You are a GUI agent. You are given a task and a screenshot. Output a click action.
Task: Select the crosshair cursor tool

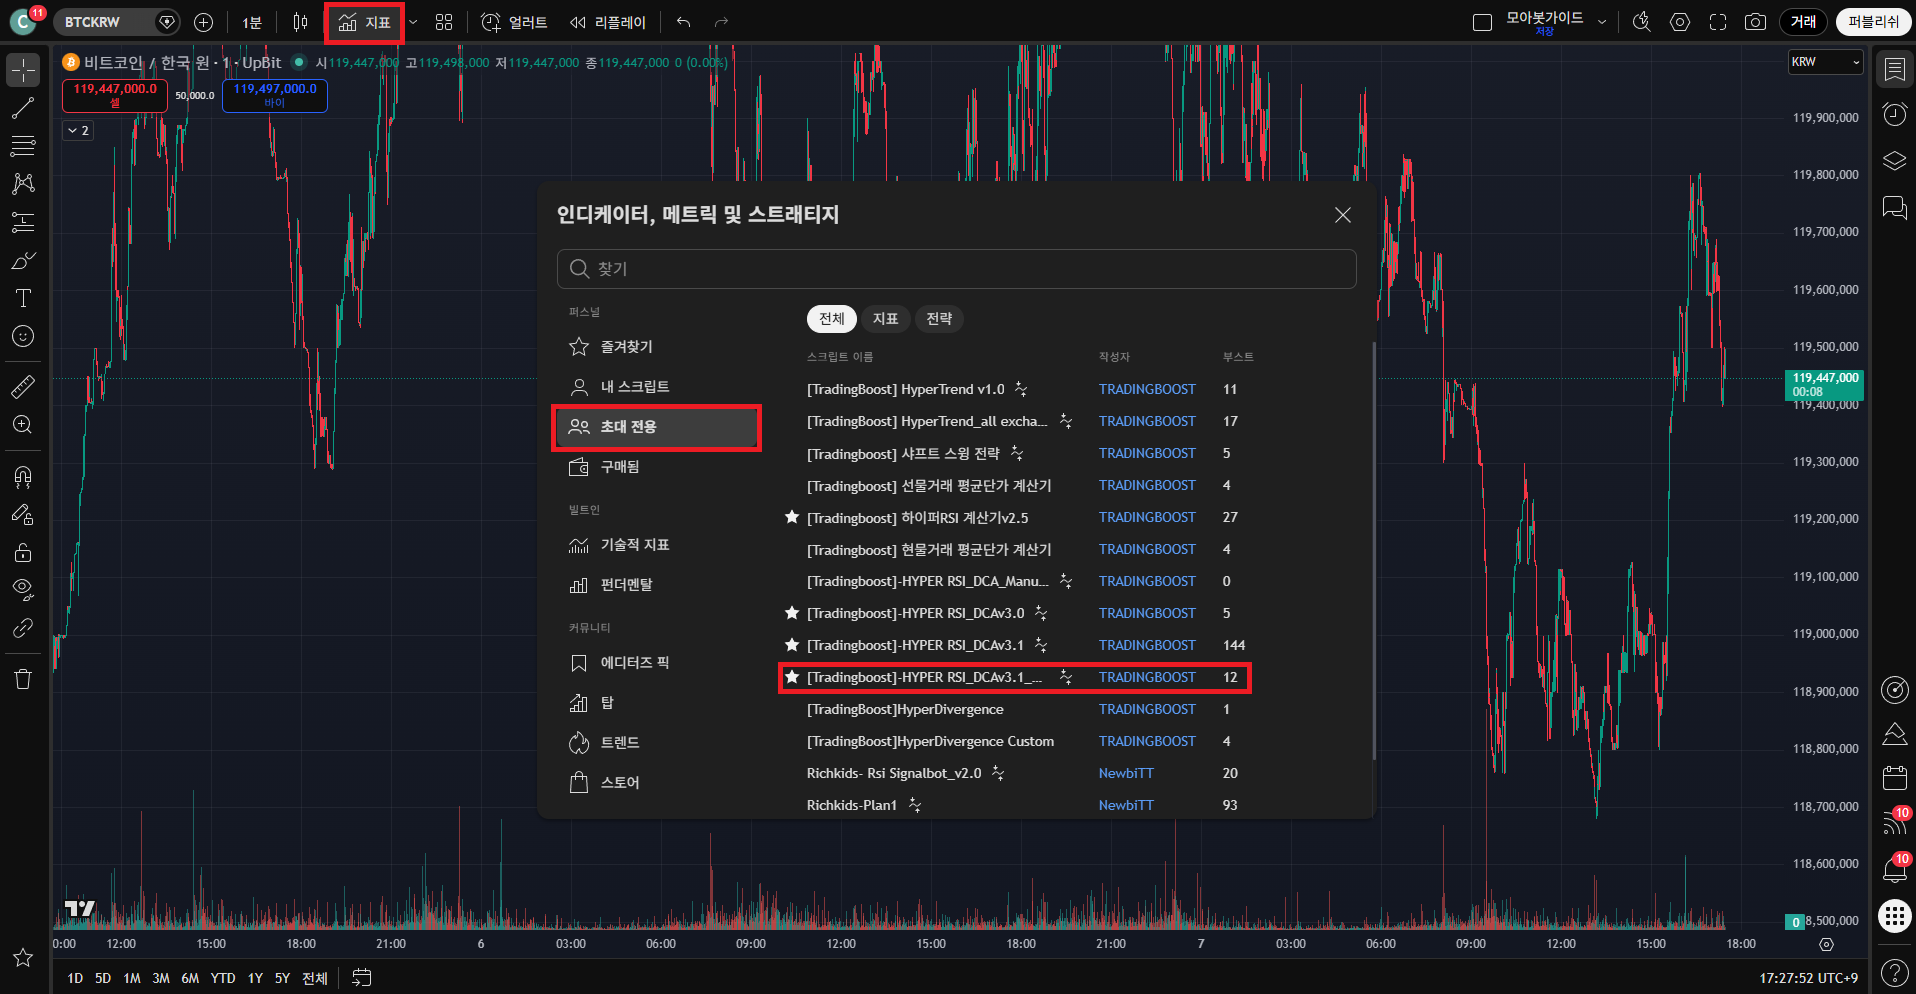click(x=23, y=70)
